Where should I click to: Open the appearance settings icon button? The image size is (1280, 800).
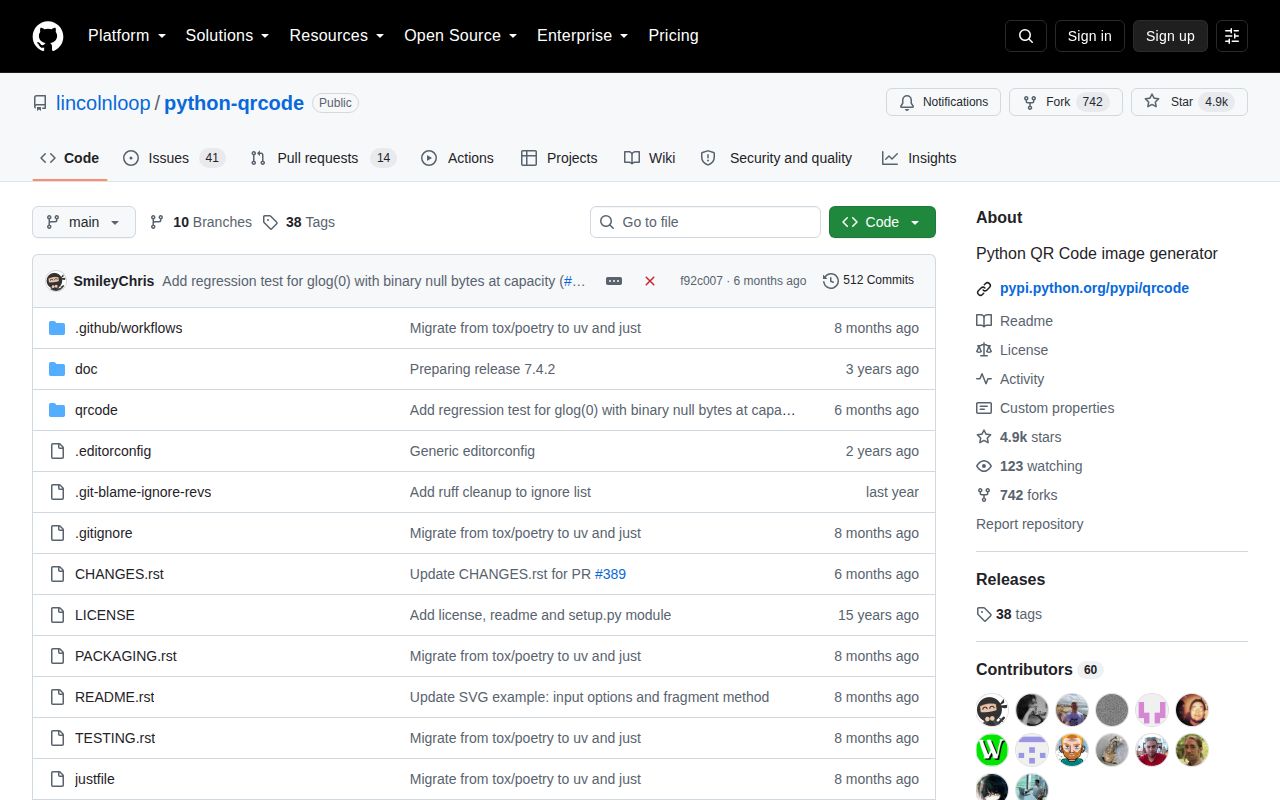pos(1232,36)
